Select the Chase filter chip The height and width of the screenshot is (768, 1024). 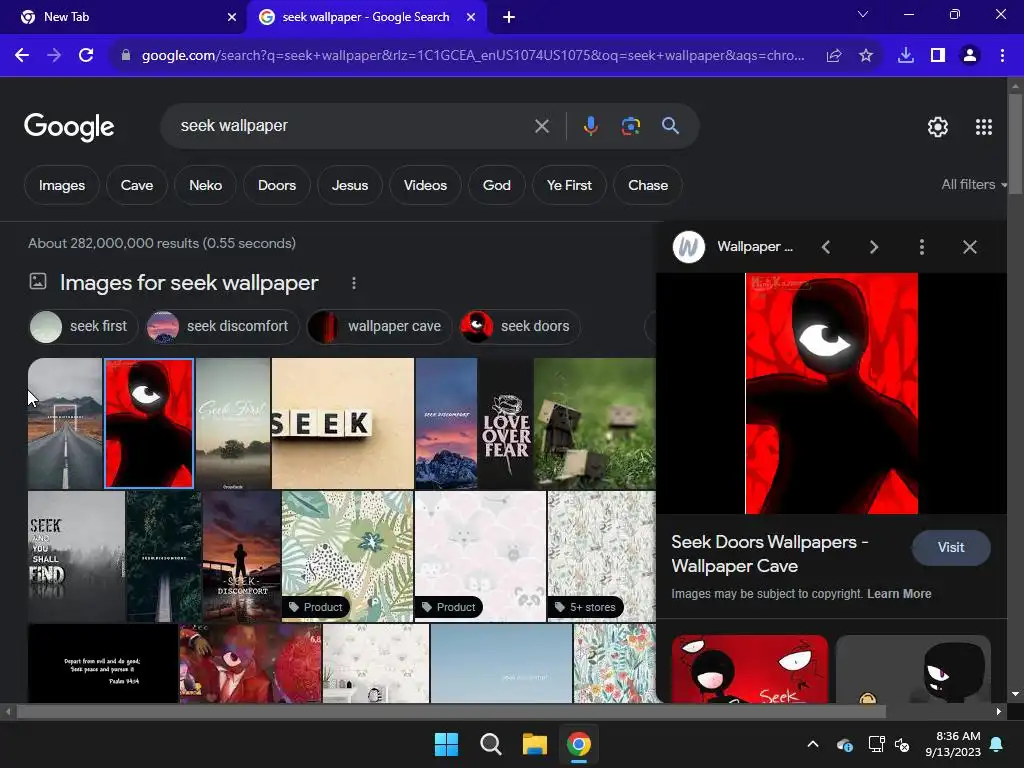tap(648, 185)
